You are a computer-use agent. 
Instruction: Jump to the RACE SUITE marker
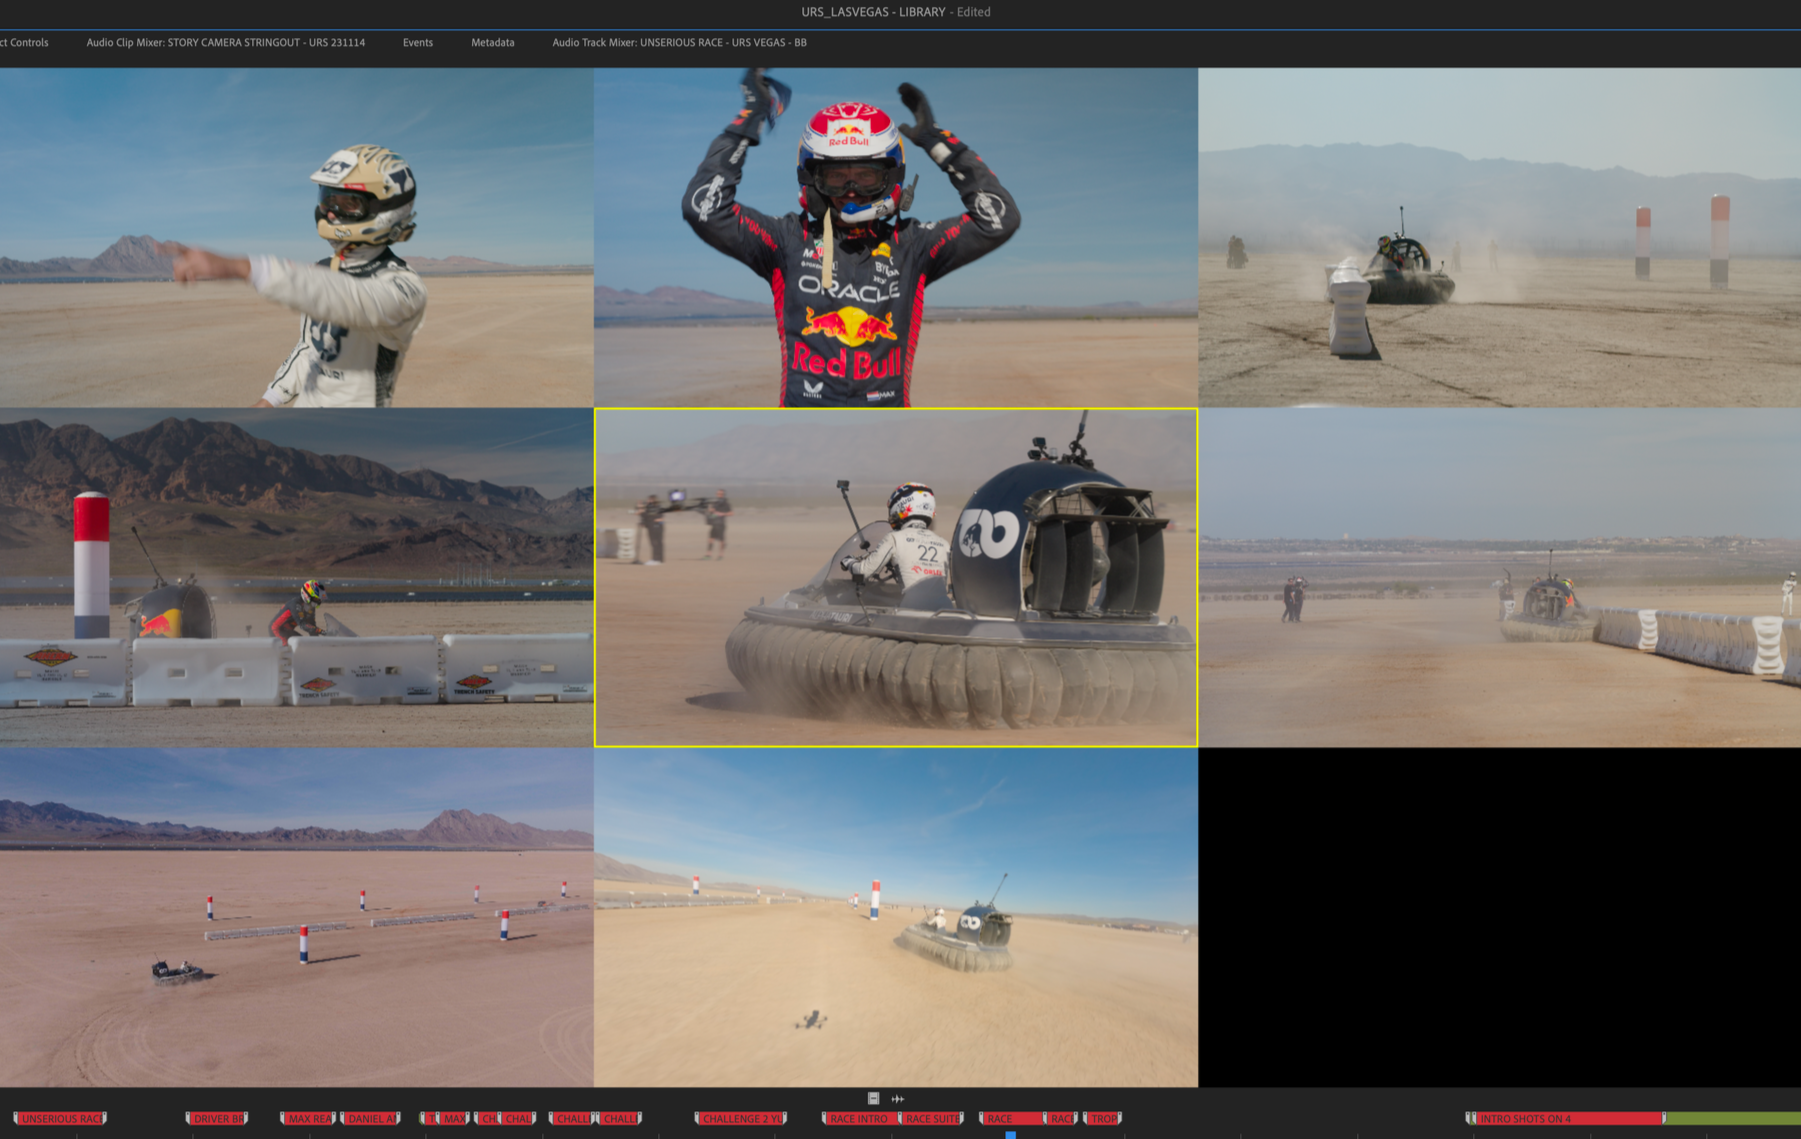(x=932, y=1118)
